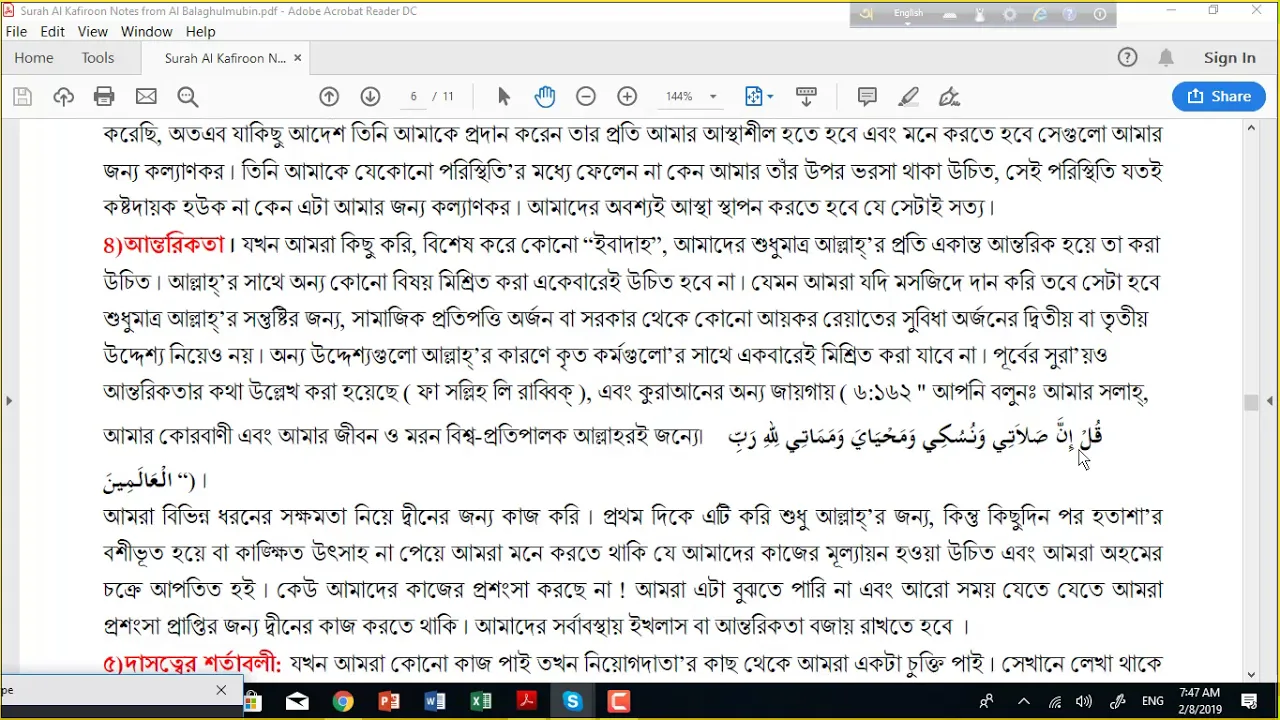Select the Surah Al Kafiroon document tab
This screenshot has height=720, width=1280.
(224, 58)
